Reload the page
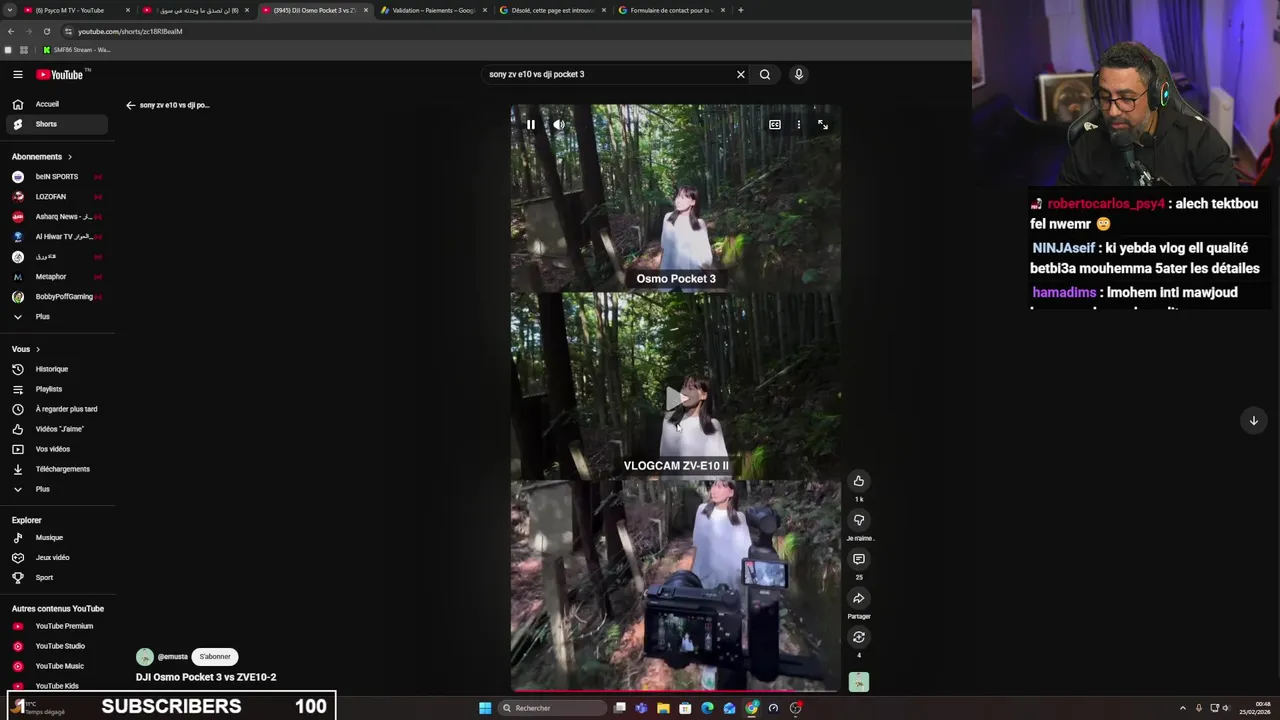Screen dimensions: 1280x720 click(46, 31)
